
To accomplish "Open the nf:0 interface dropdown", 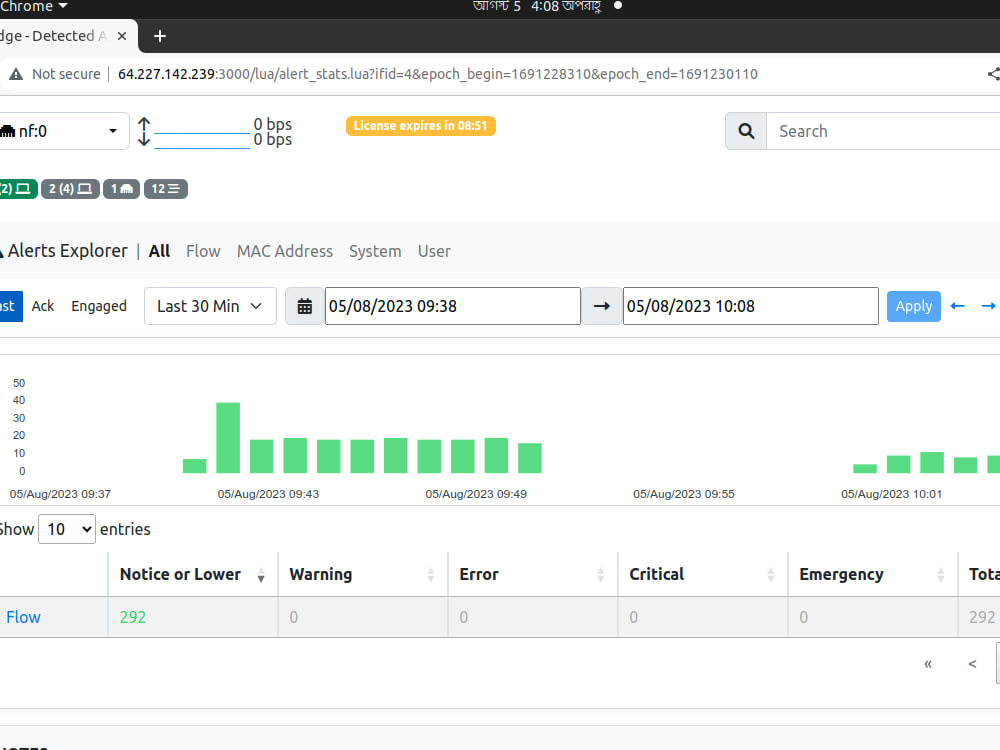I will (62, 131).
